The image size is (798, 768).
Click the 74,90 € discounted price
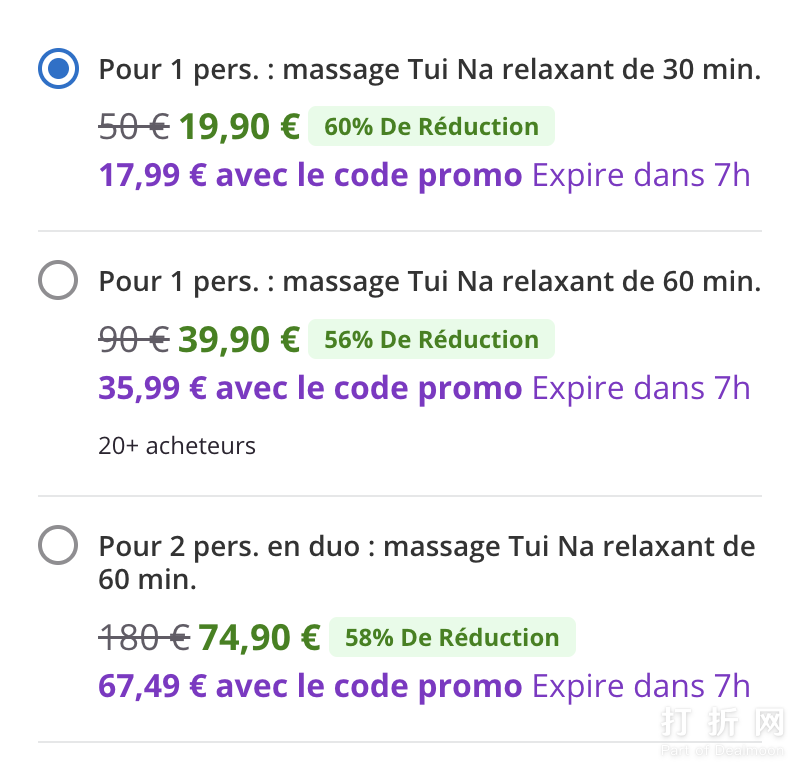pyautogui.click(x=259, y=637)
